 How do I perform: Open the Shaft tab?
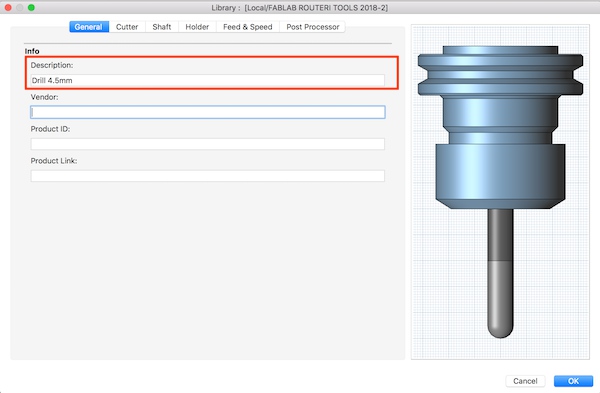tap(162, 27)
